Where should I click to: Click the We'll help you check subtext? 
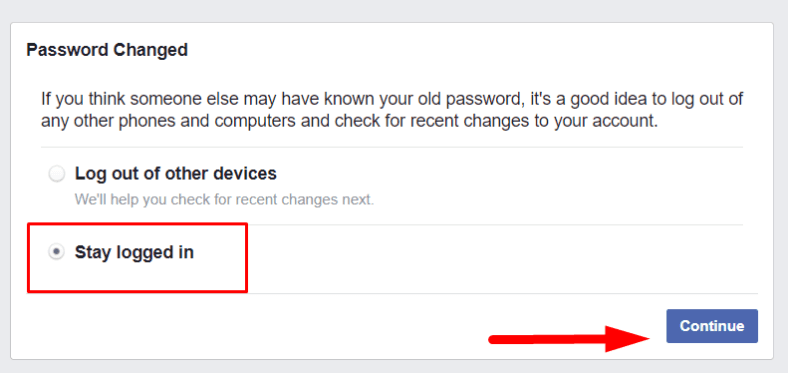224,200
